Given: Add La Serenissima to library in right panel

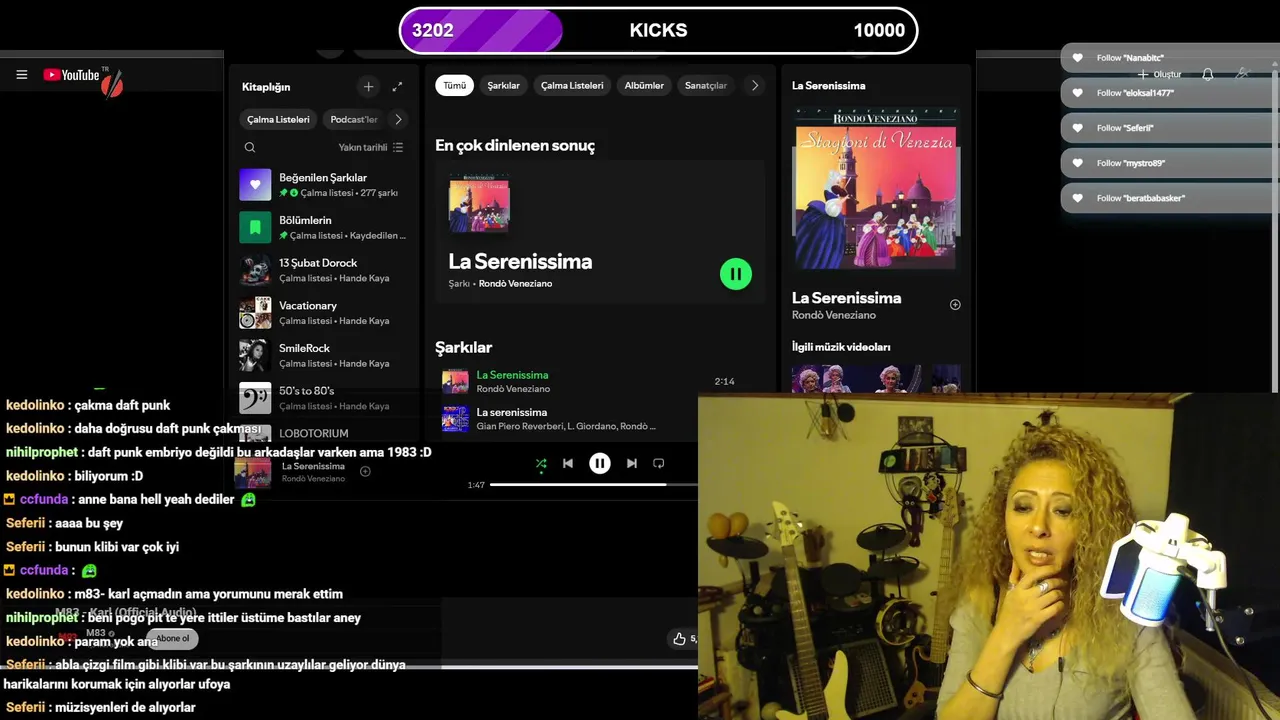Looking at the screenshot, I should [x=955, y=305].
